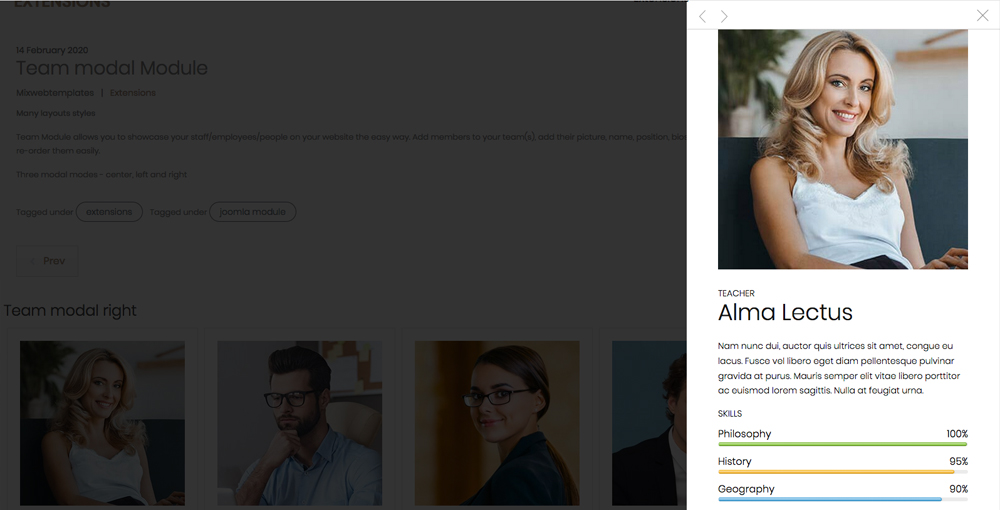Click the blue Geography skill bar
The width and height of the screenshot is (1000, 510).
pyautogui.click(x=830, y=497)
